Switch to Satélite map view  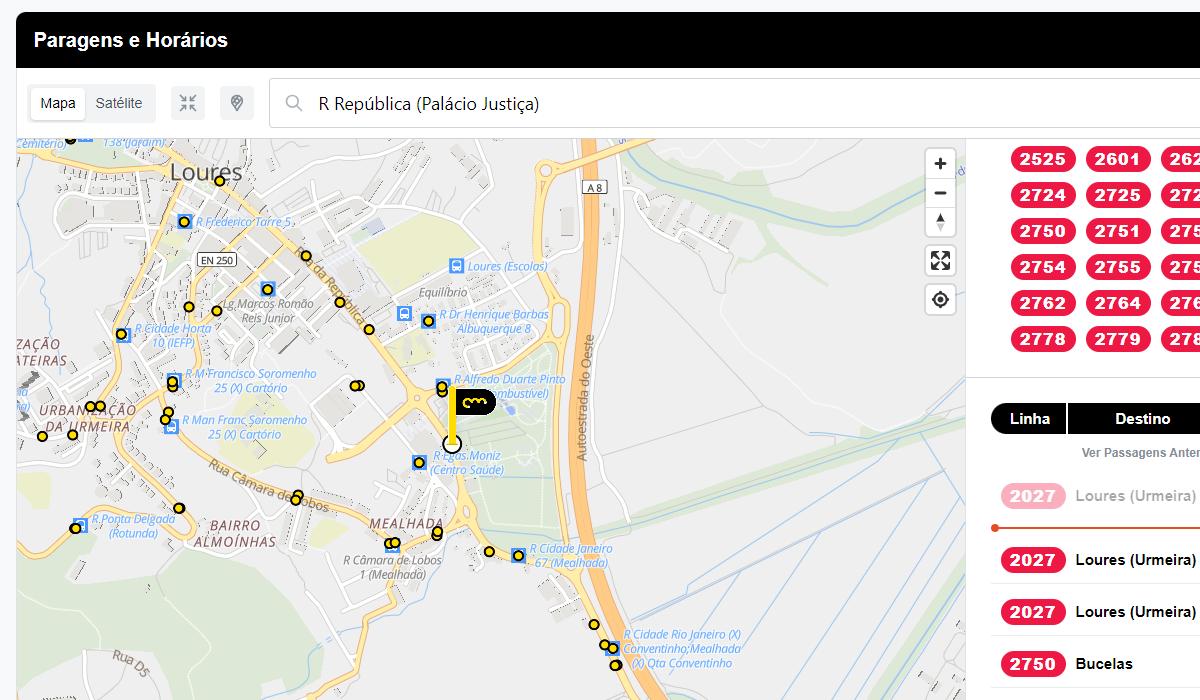119,103
